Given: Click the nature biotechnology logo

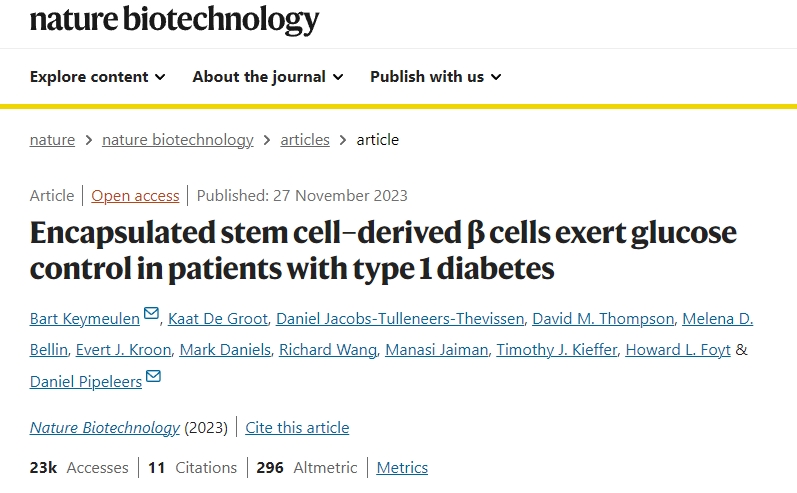Looking at the screenshot, I should pos(174,18).
